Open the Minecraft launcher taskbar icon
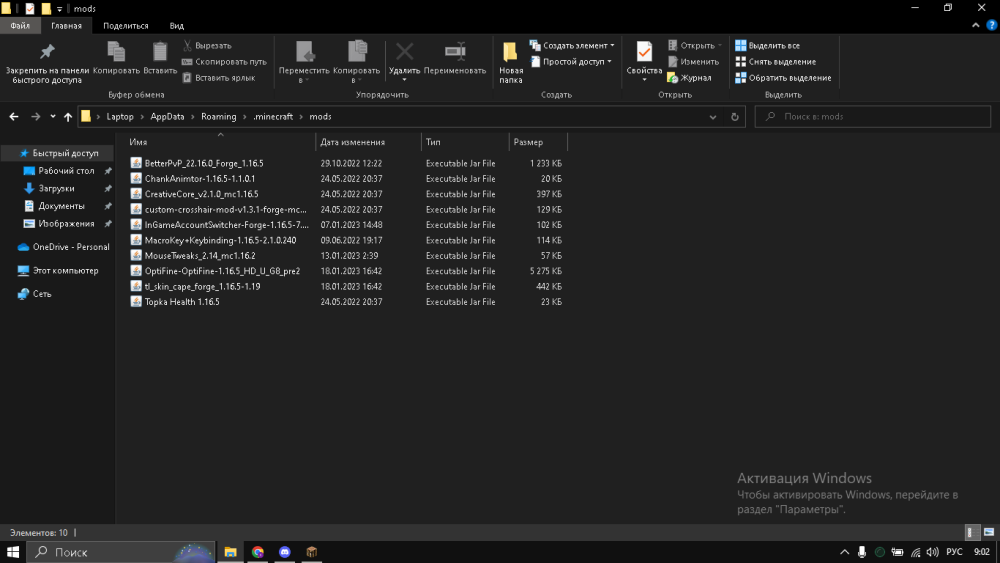The image size is (1000, 563). pos(311,552)
